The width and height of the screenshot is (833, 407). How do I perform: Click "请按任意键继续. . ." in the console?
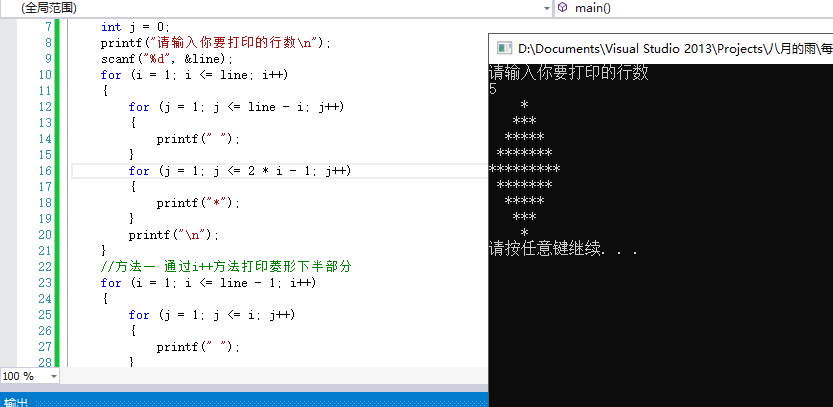563,249
